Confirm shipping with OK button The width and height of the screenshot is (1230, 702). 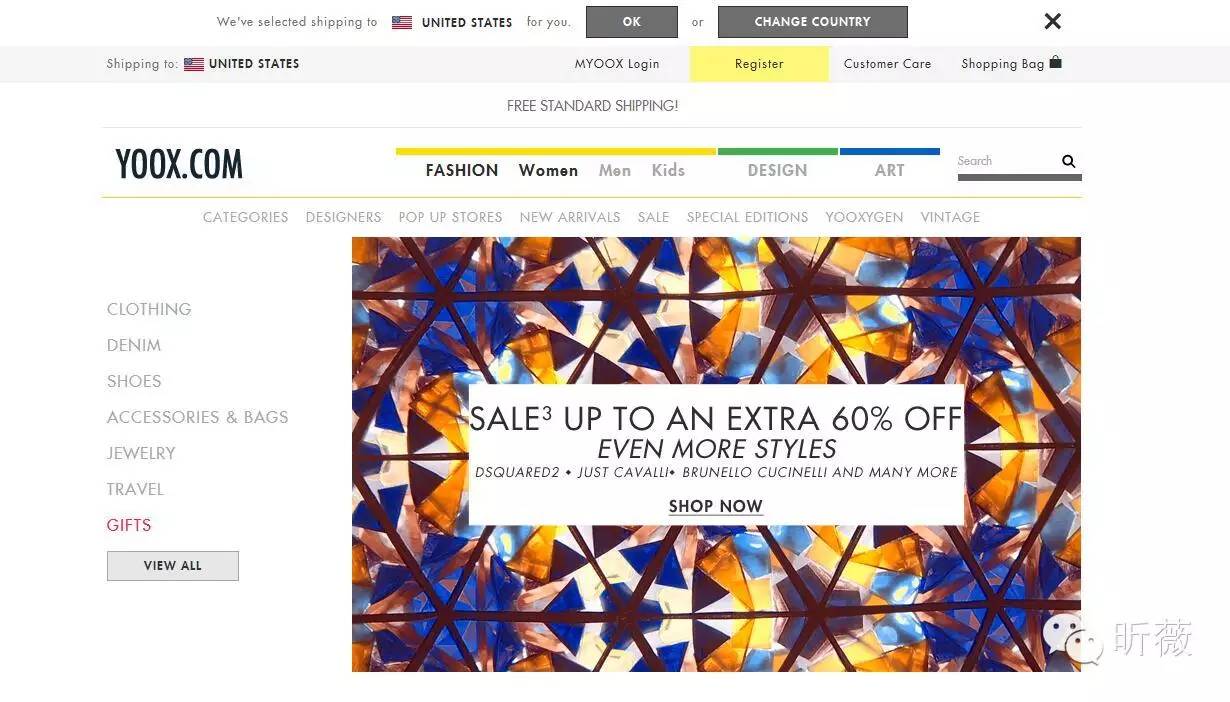631,22
